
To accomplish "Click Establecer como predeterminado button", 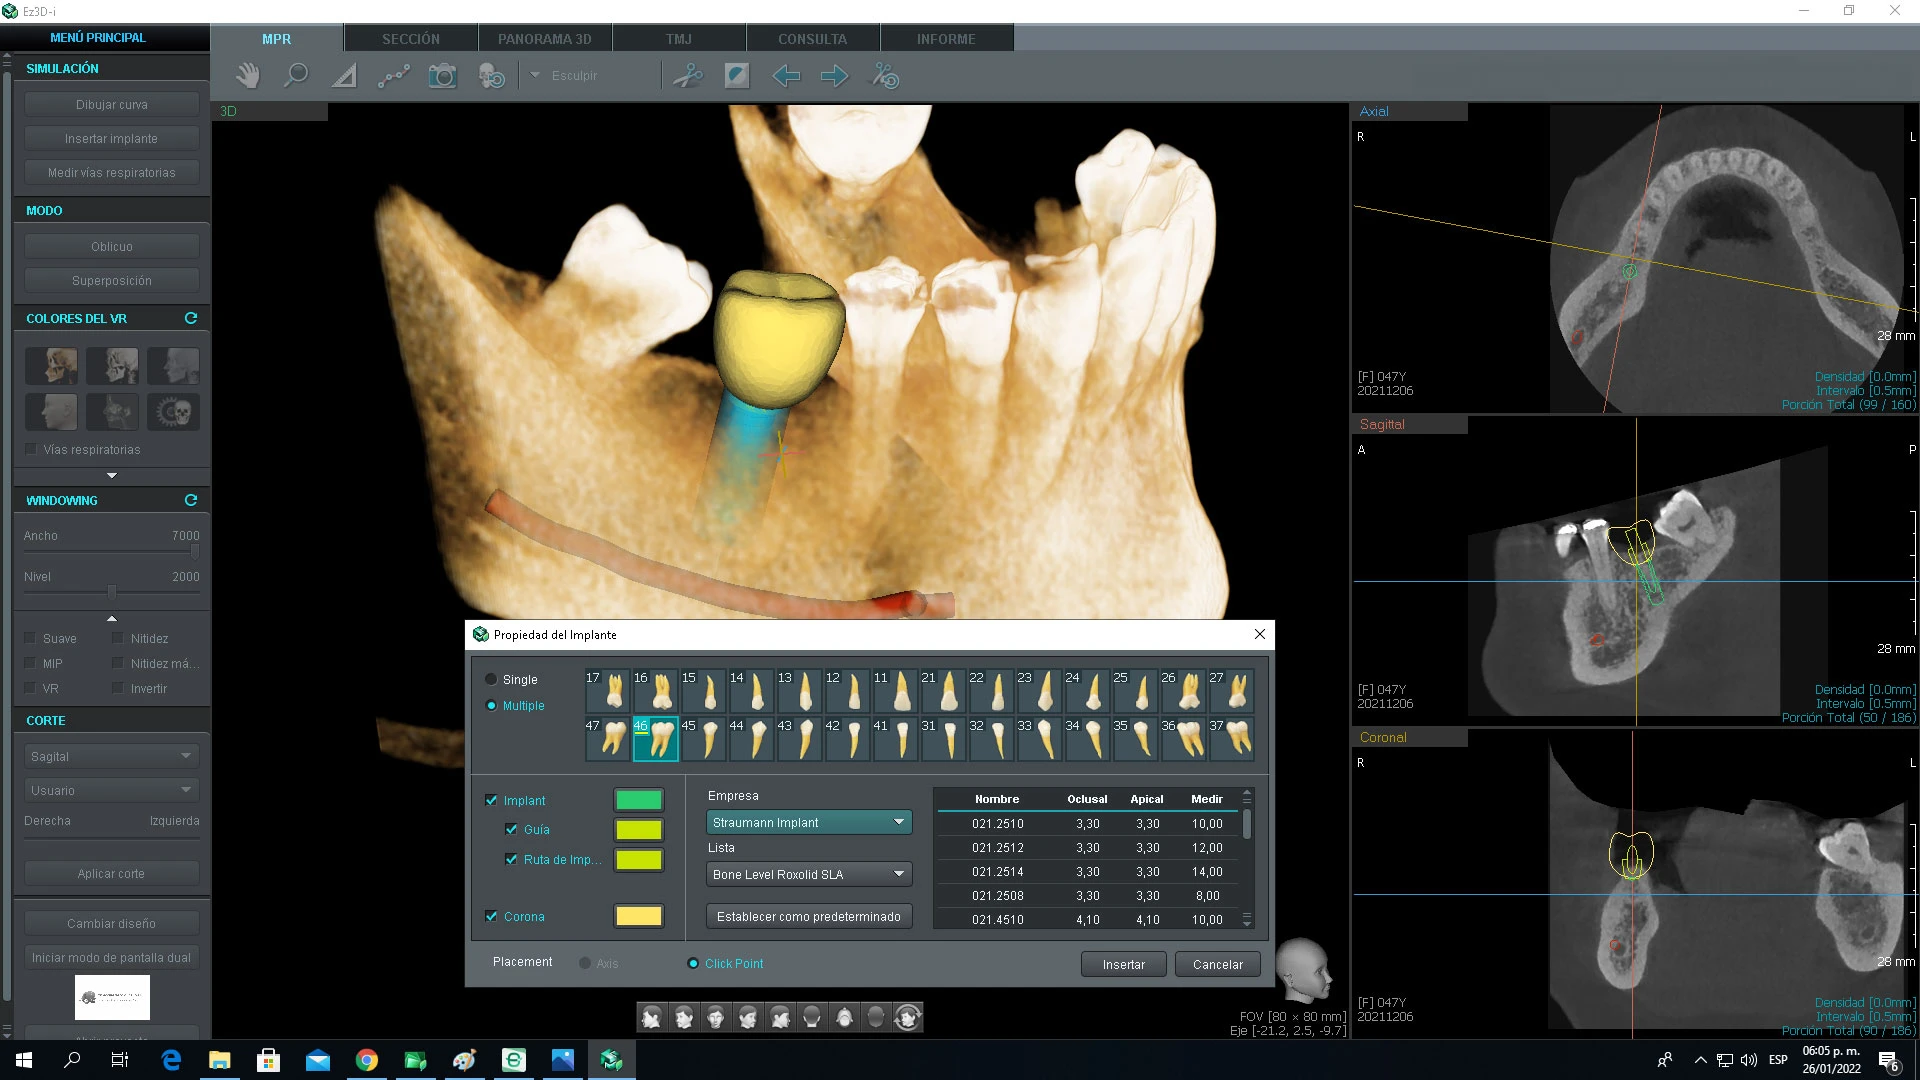I will [x=808, y=916].
